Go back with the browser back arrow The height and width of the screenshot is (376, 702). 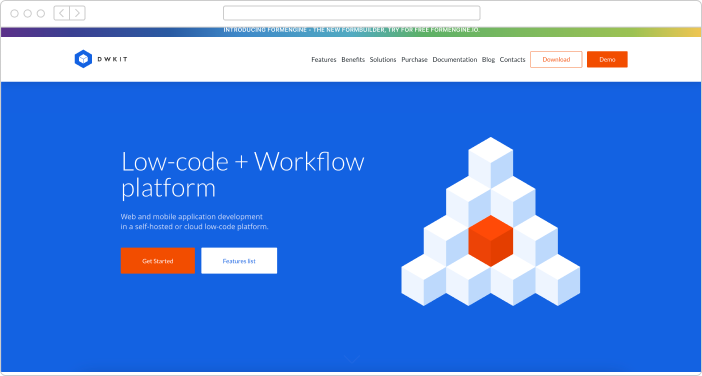[62, 13]
